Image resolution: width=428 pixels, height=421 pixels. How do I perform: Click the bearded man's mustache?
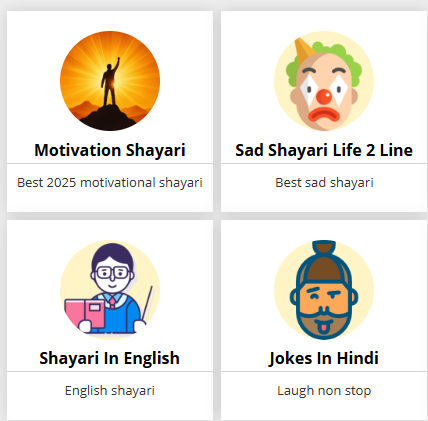(x=324, y=312)
